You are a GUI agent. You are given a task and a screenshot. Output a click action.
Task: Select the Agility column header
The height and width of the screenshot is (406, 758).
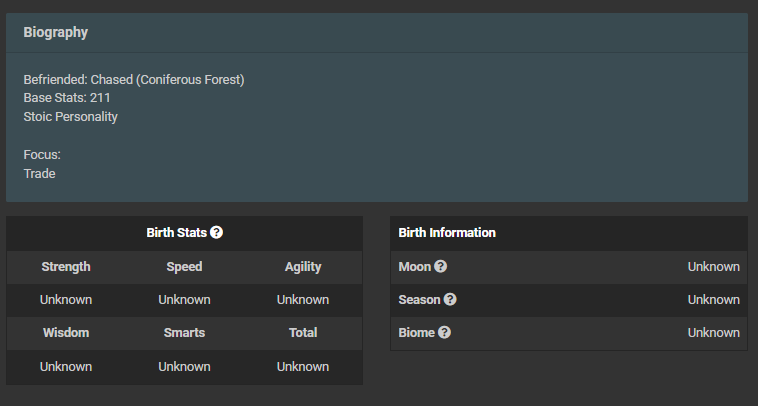pos(303,267)
